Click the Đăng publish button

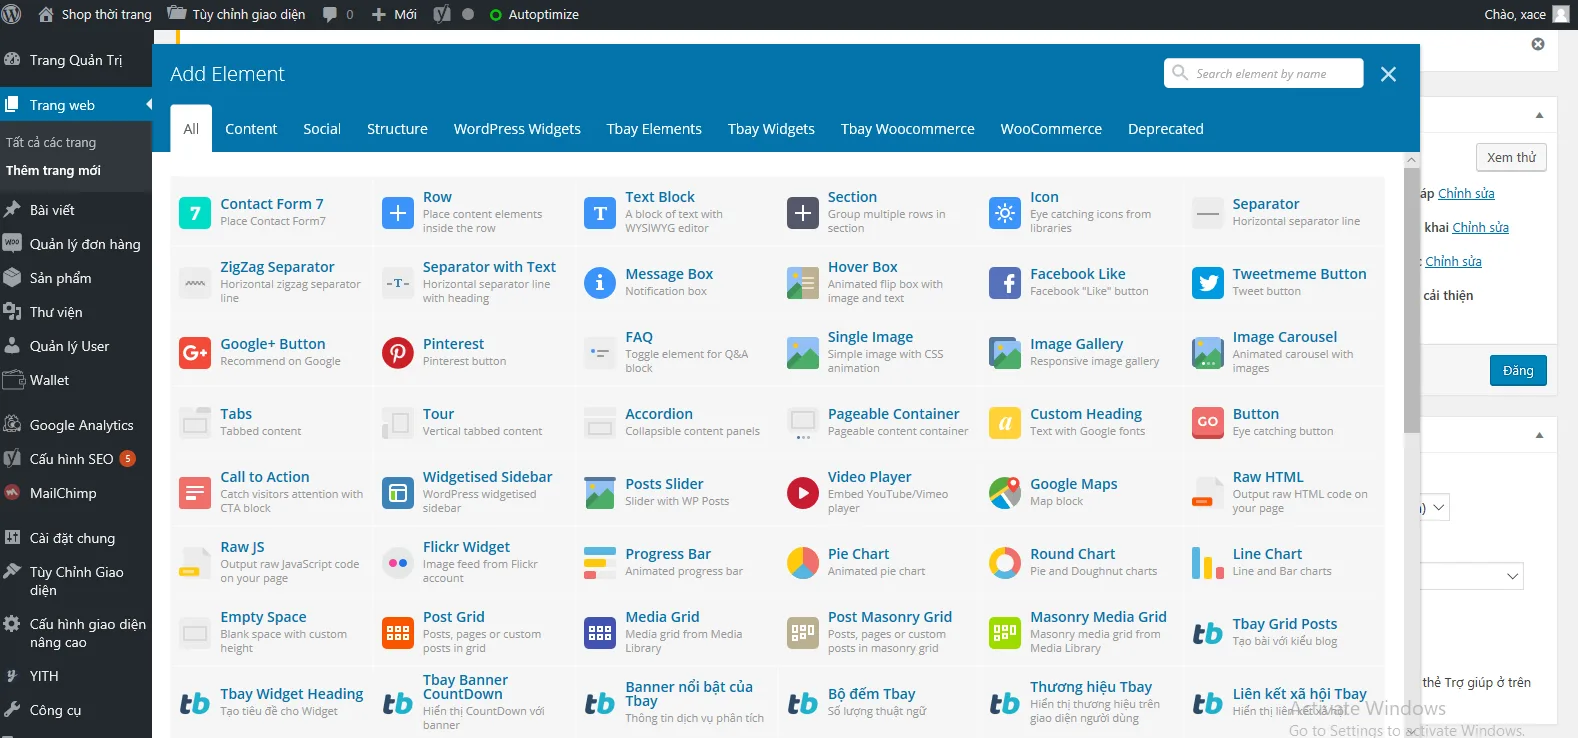click(1518, 370)
